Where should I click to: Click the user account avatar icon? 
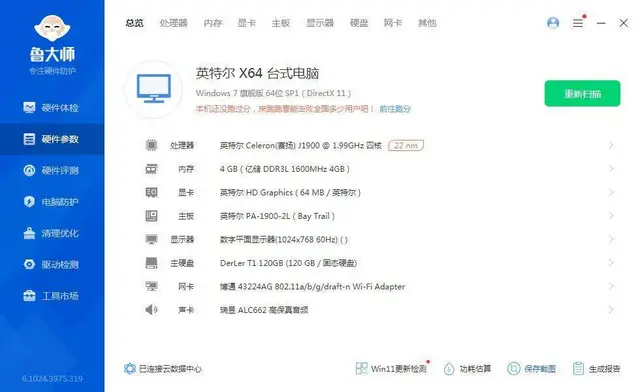coord(553,23)
